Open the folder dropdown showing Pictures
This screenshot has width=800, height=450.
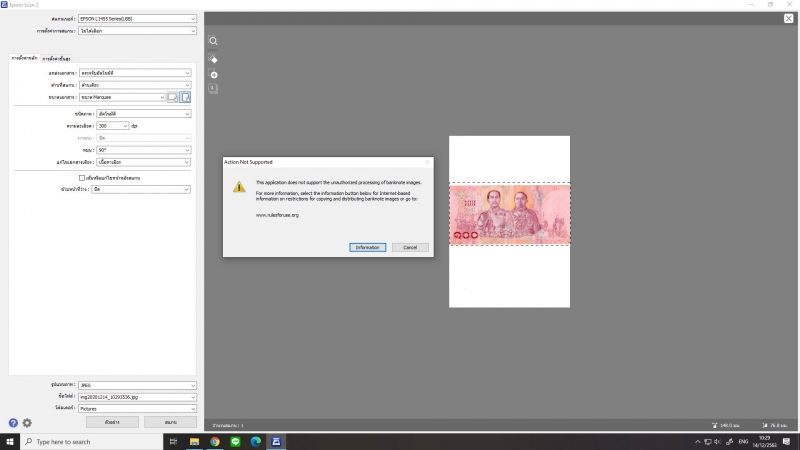coord(137,409)
